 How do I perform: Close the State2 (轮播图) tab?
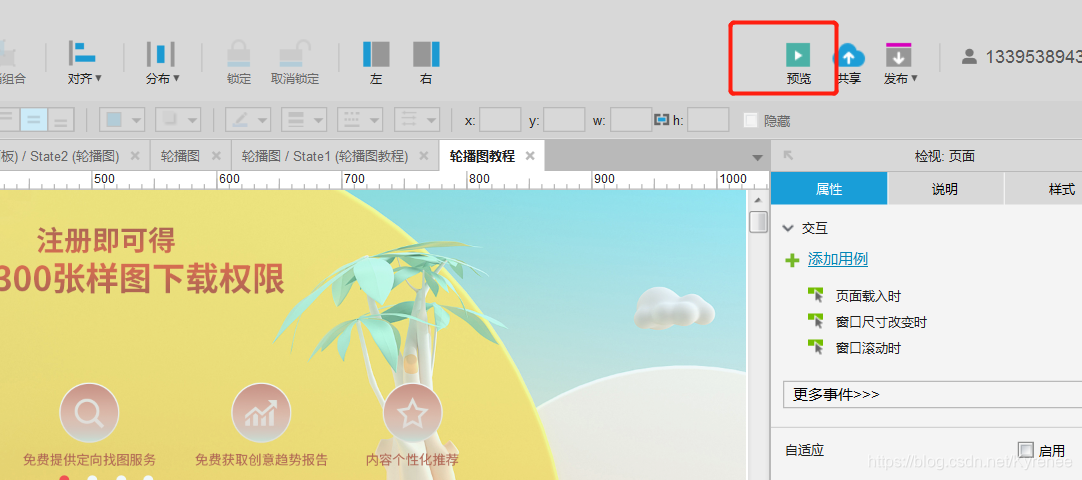click(x=135, y=156)
